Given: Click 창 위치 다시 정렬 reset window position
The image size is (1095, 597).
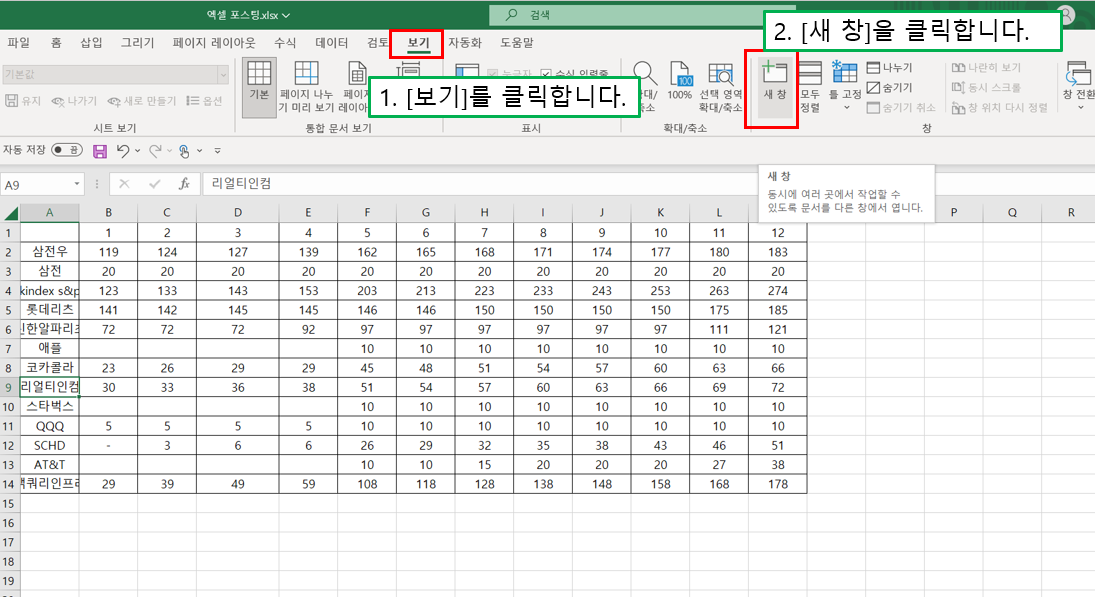Looking at the screenshot, I should pos(1000,108).
